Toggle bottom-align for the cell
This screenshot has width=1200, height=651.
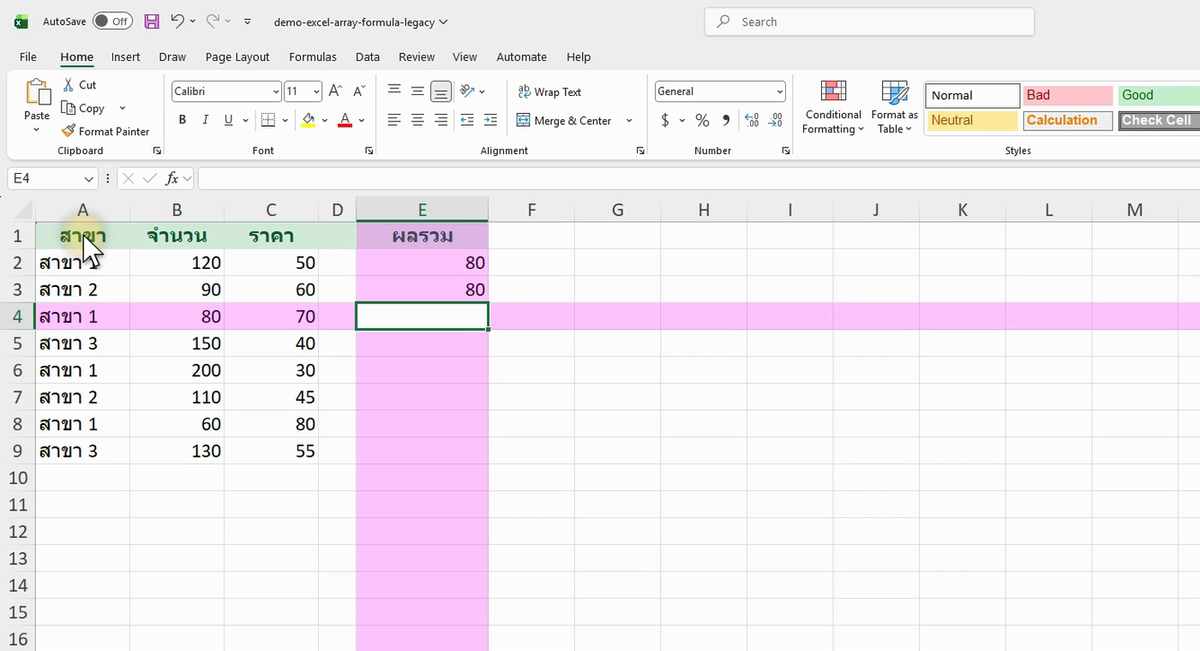[x=440, y=91]
